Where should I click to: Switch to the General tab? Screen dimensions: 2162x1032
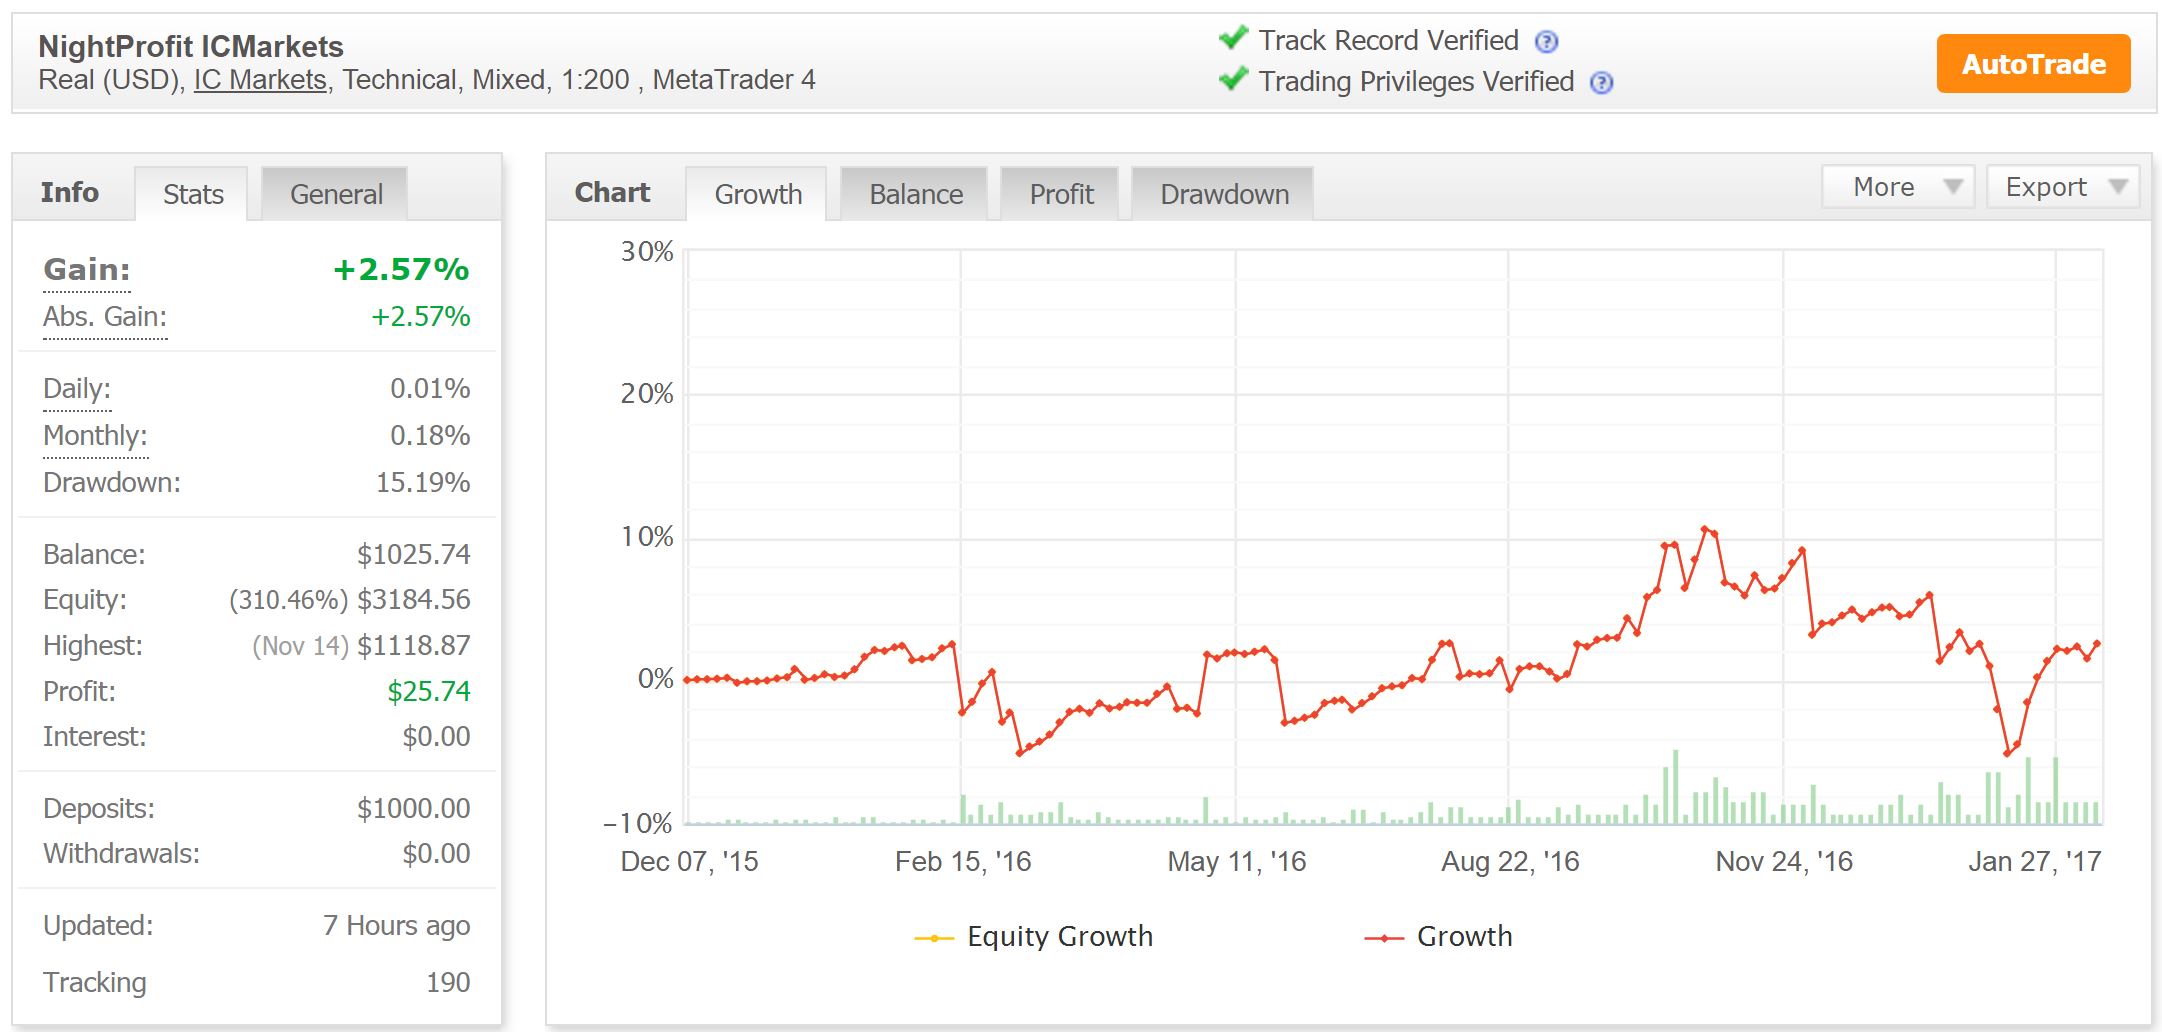click(335, 194)
